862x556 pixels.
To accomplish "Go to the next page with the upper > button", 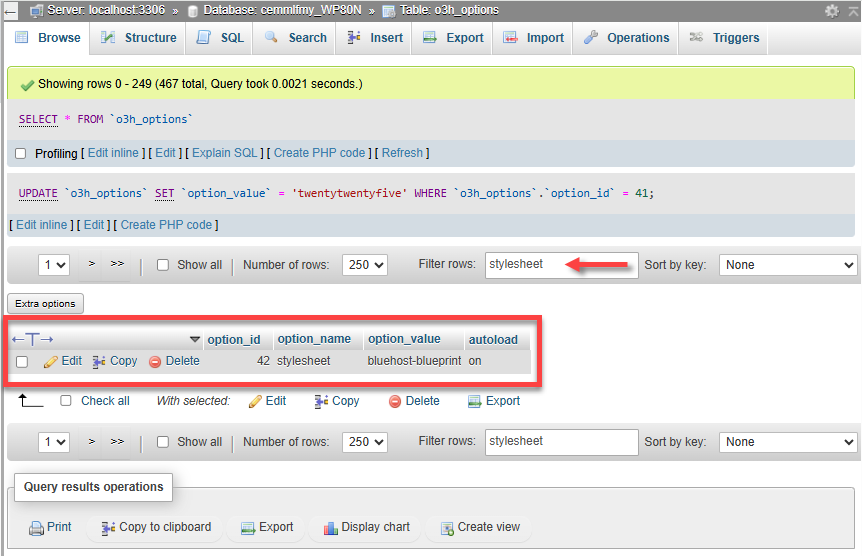I will pyautogui.click(x=92, y=264).
